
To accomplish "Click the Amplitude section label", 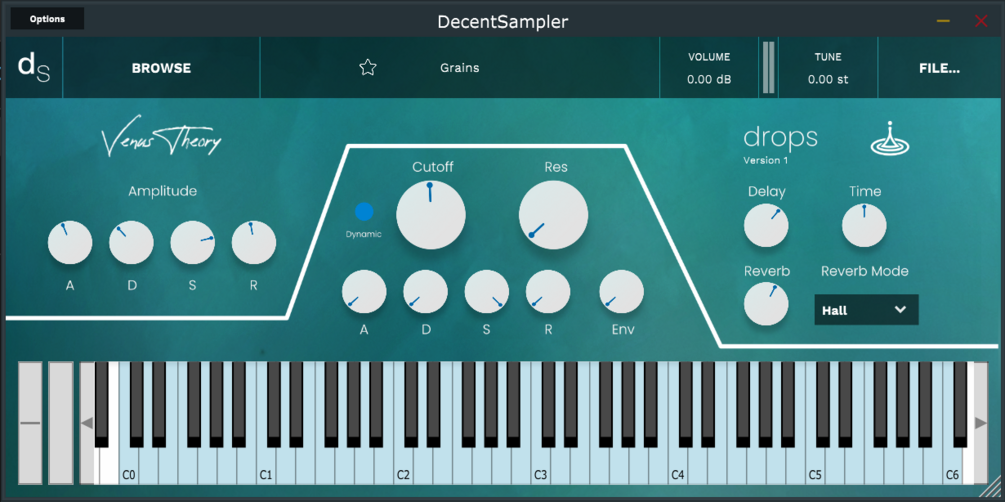I will point(162,191).
